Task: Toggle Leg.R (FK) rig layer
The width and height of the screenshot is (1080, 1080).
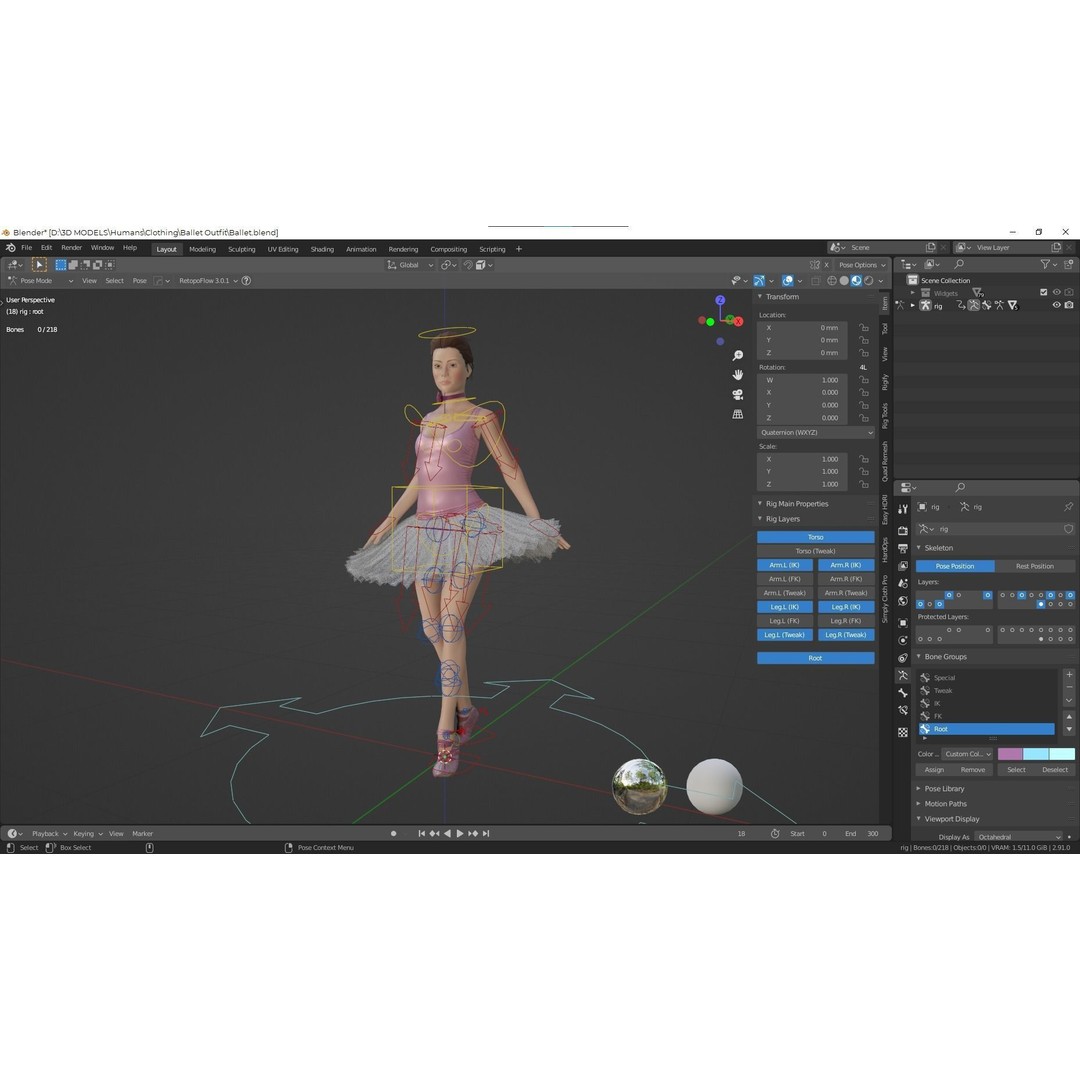Action: [x=846, y=621]
